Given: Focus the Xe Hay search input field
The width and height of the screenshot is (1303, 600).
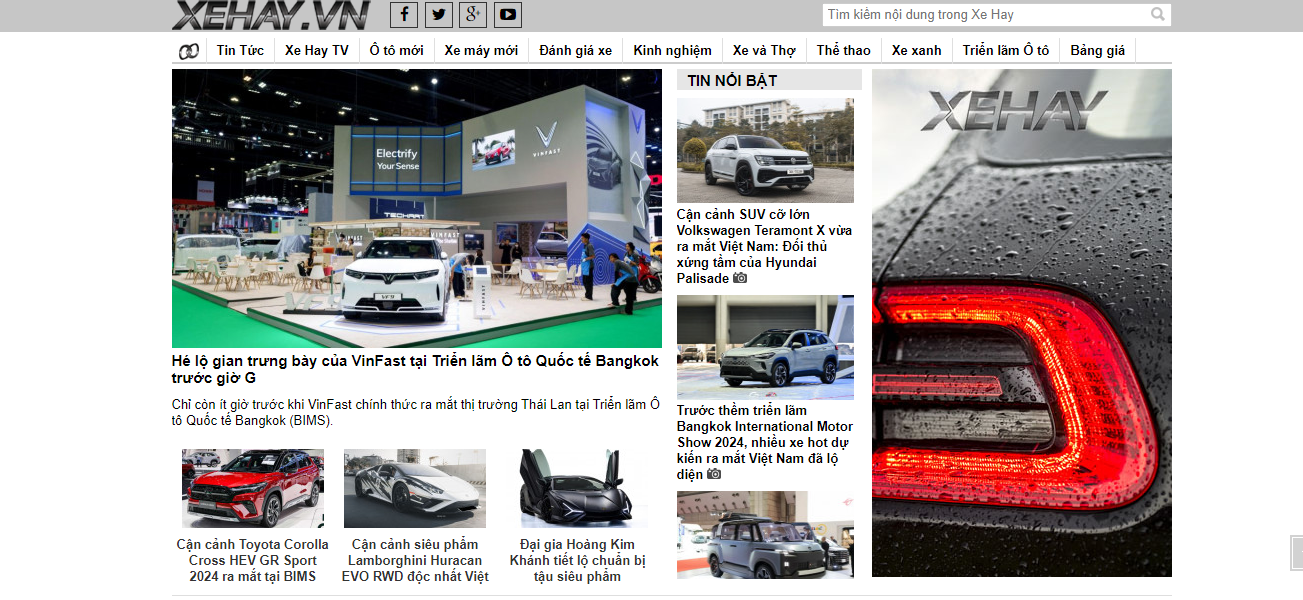Looking at the screenshot, I should click(985, 15).
